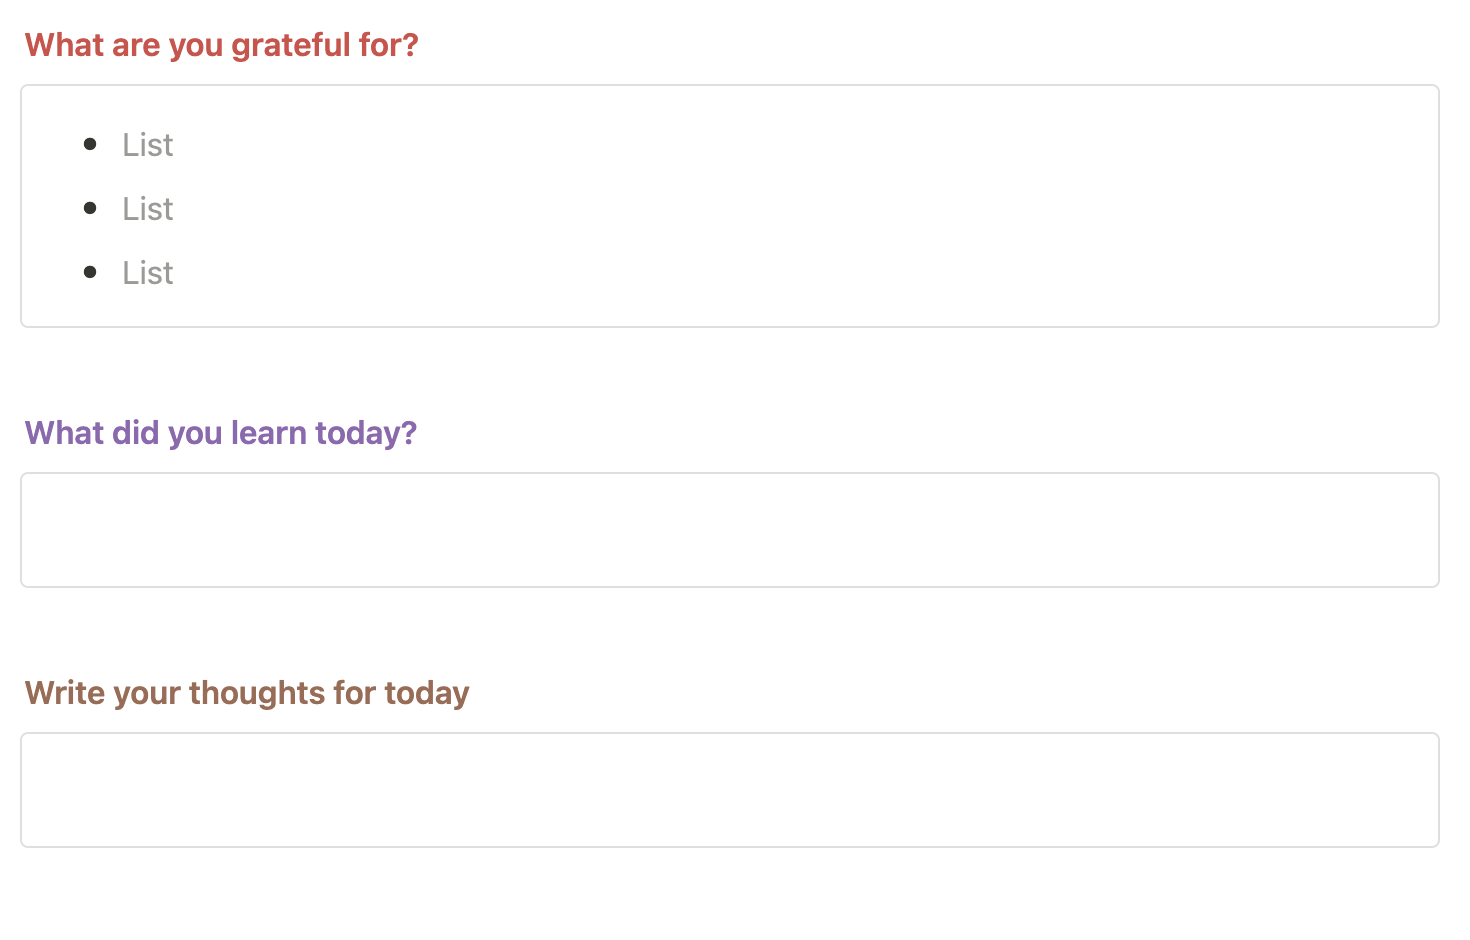Click the word 'What' in the red heading

[x=61, y=45]
